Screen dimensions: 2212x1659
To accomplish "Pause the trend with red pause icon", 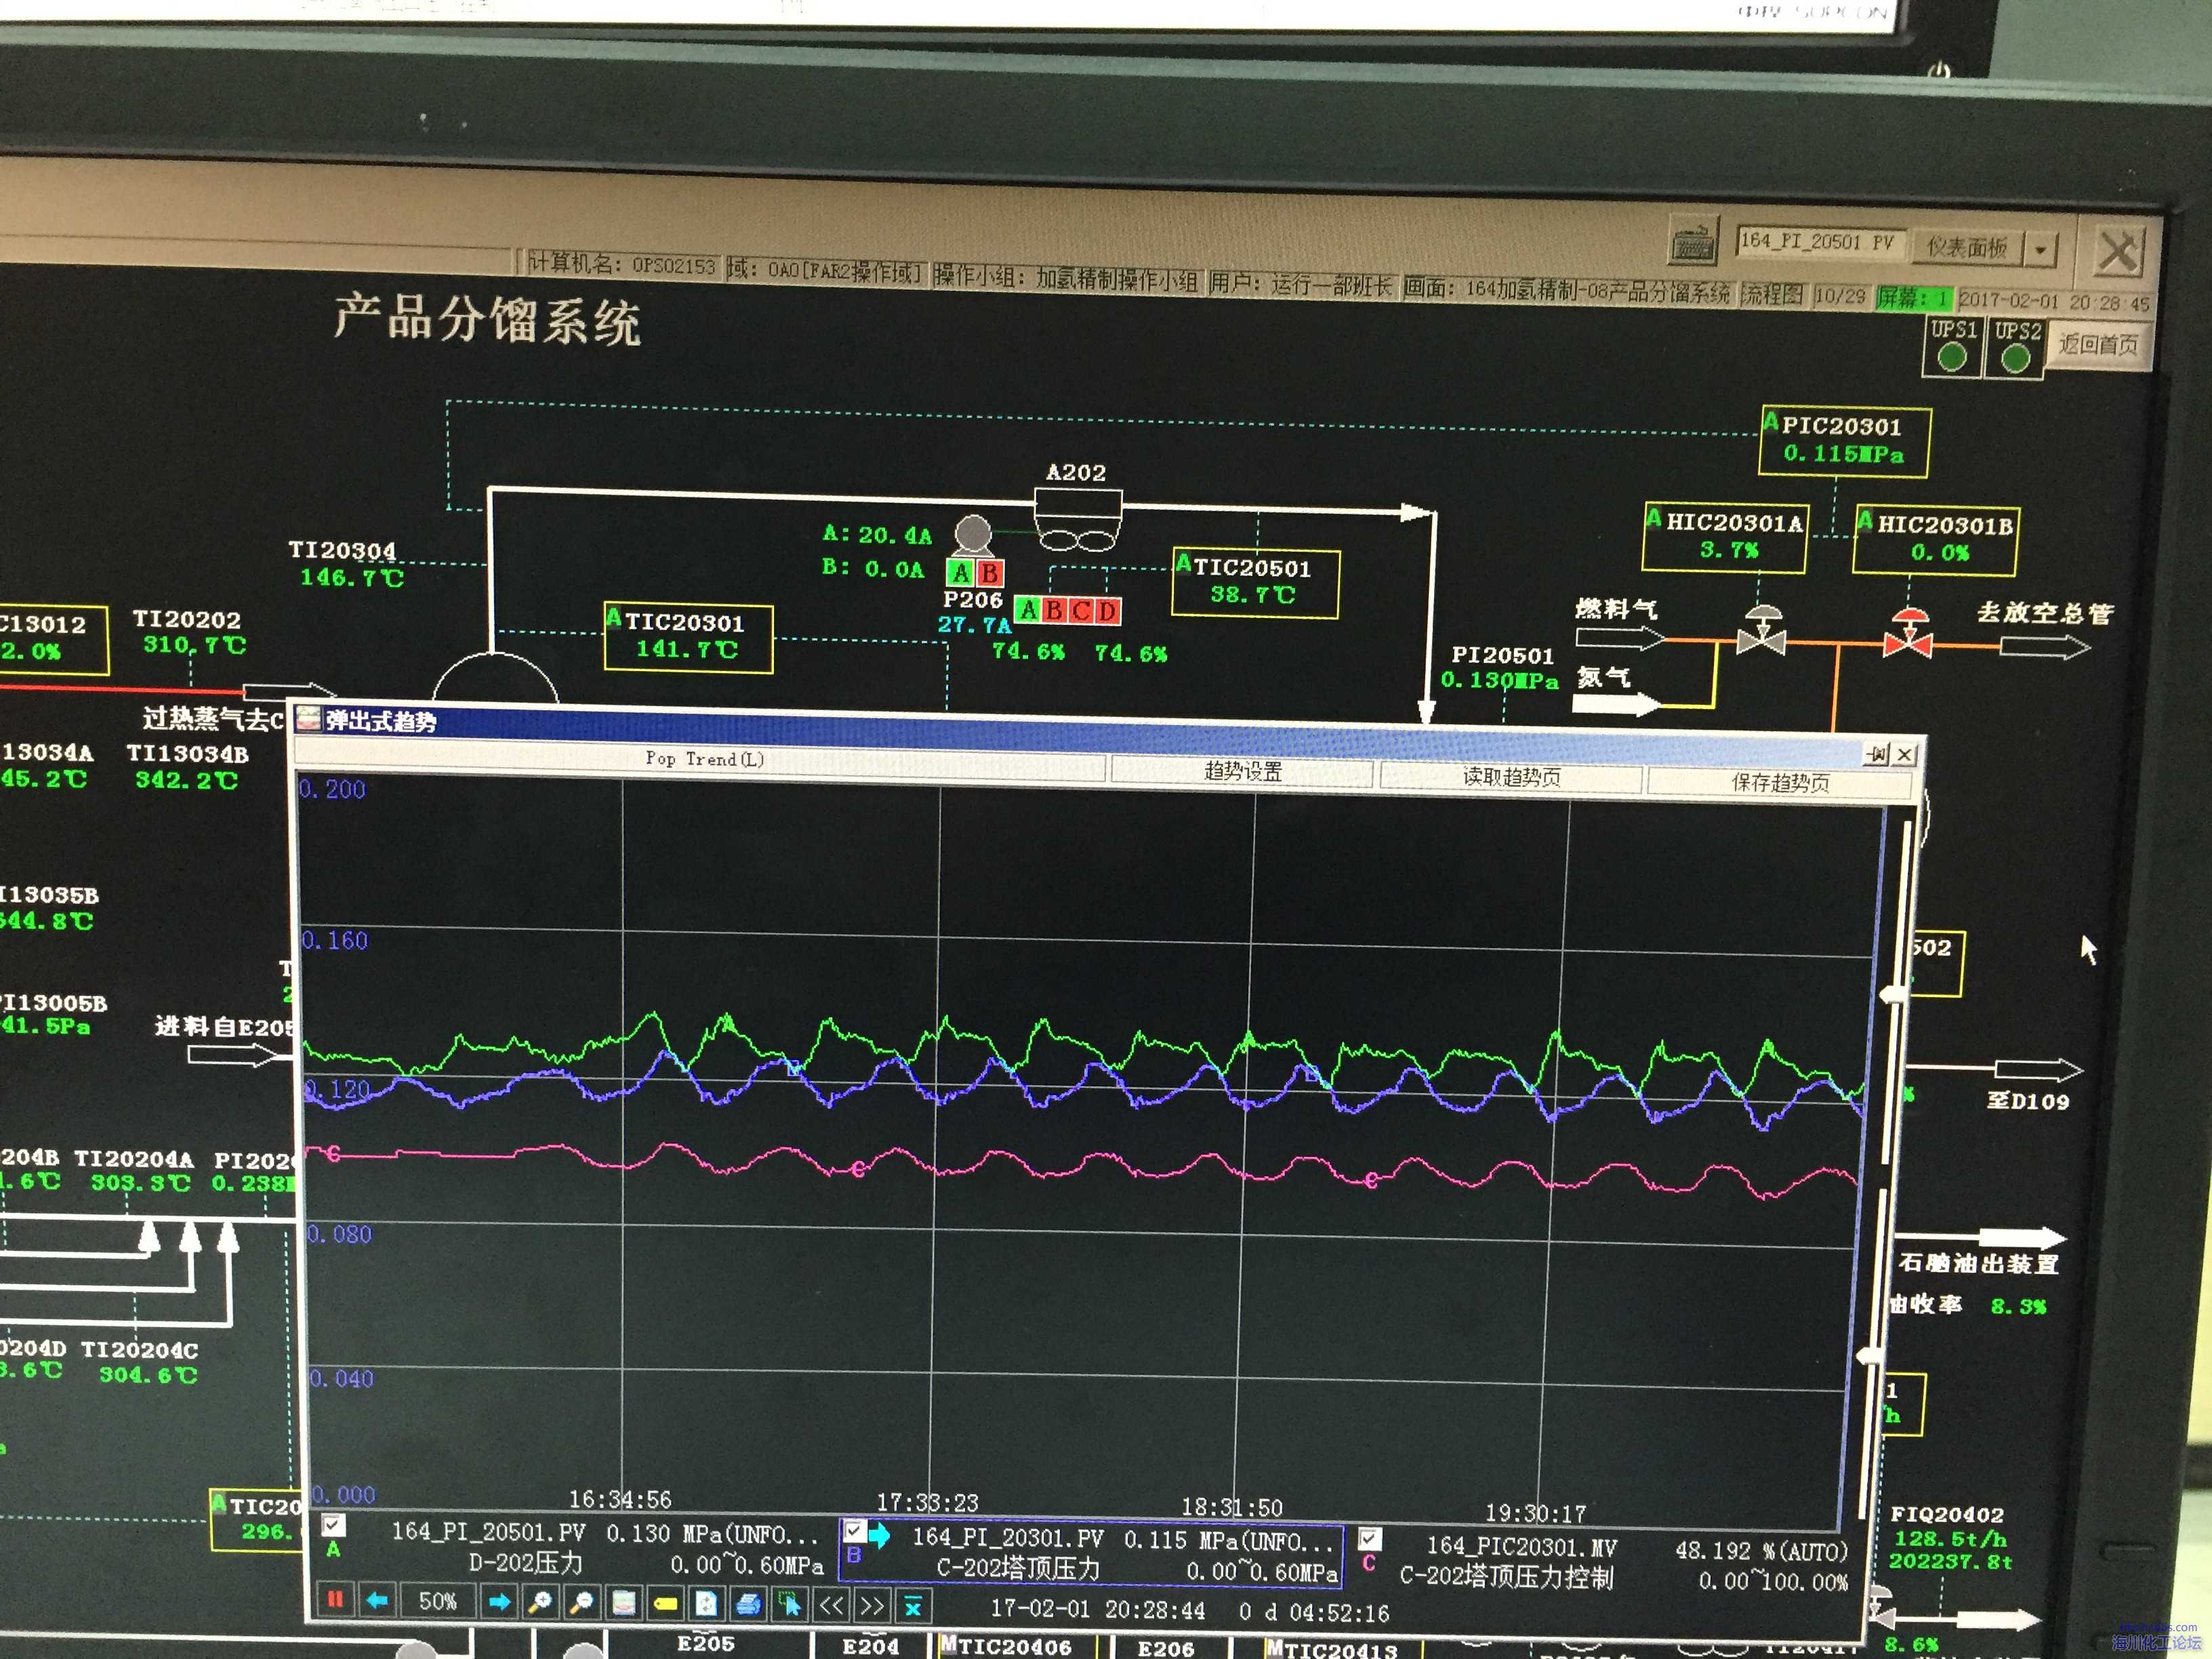I will (x=335, y=1599).
